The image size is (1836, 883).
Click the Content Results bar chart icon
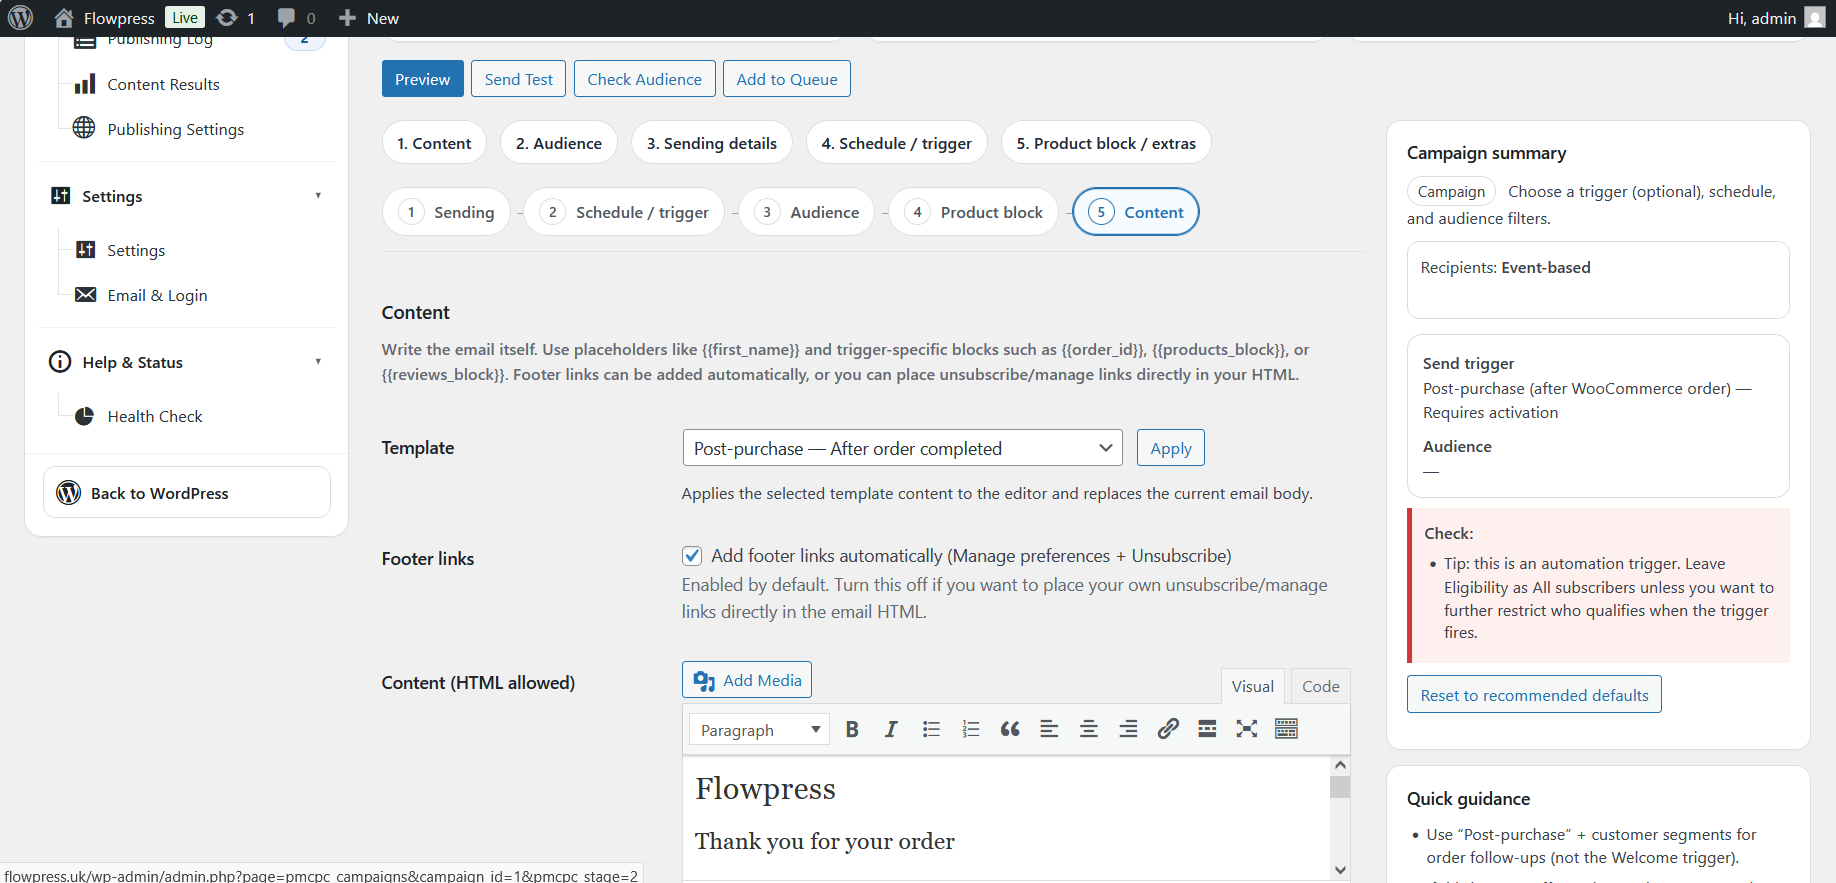(x=85, y=84)
